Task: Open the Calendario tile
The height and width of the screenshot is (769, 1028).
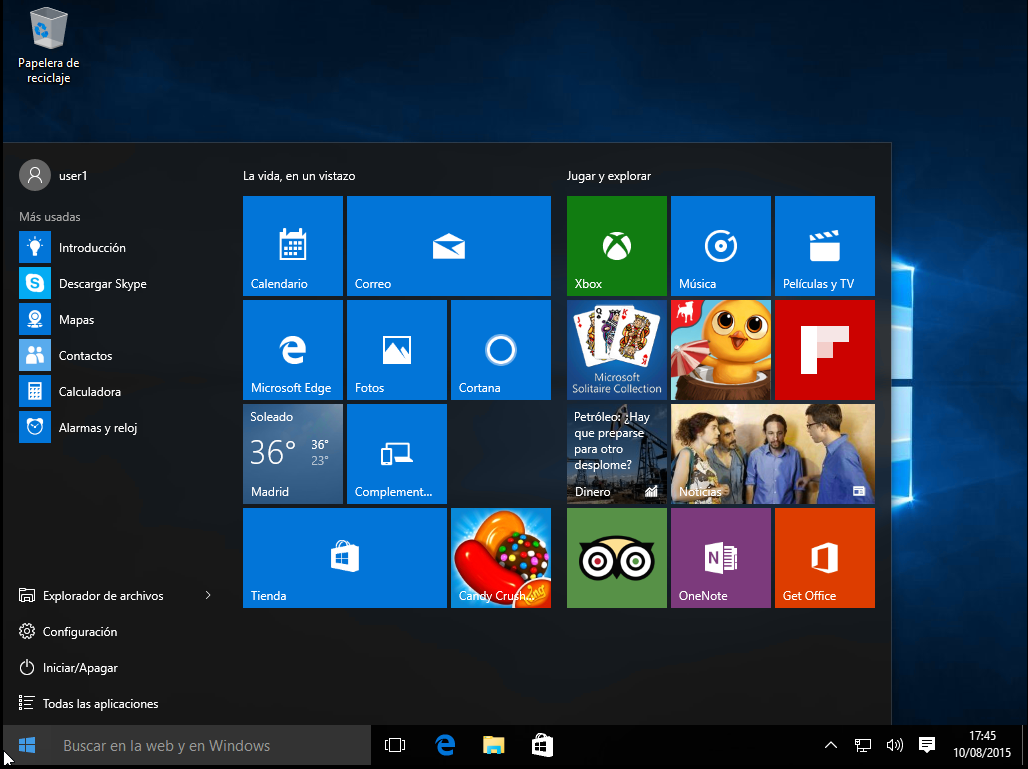Action: [292, 245]
